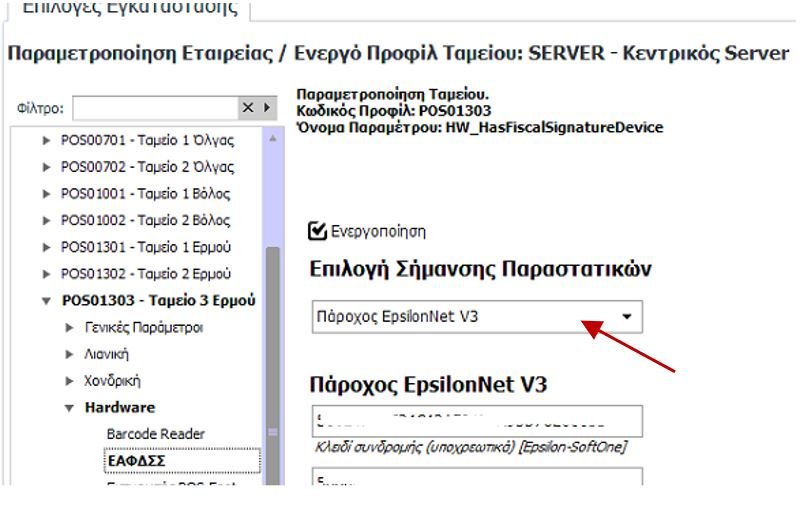Open the Πάροχος EpsilonNet V3 dropdown
This screenshot has width=804, height=512.
coord(626,316)
